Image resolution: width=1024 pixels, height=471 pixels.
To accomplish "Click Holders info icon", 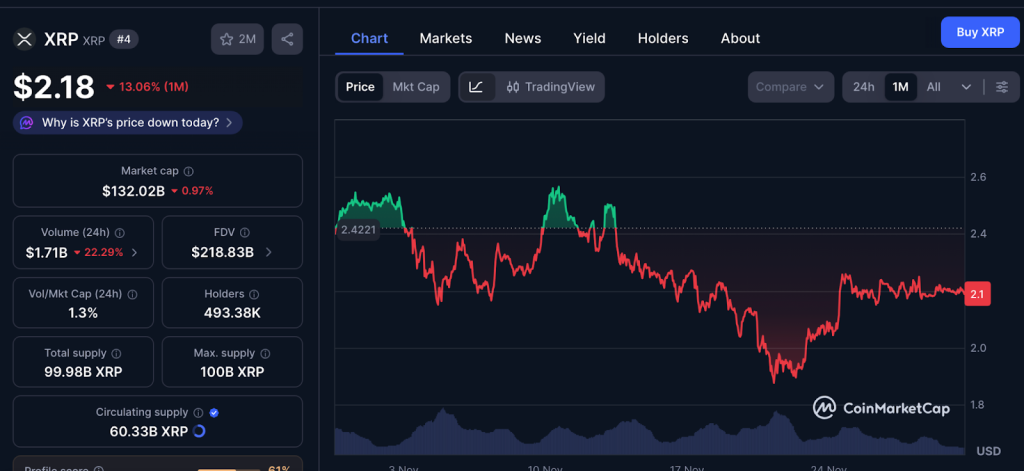I will (x=254, y=295).
